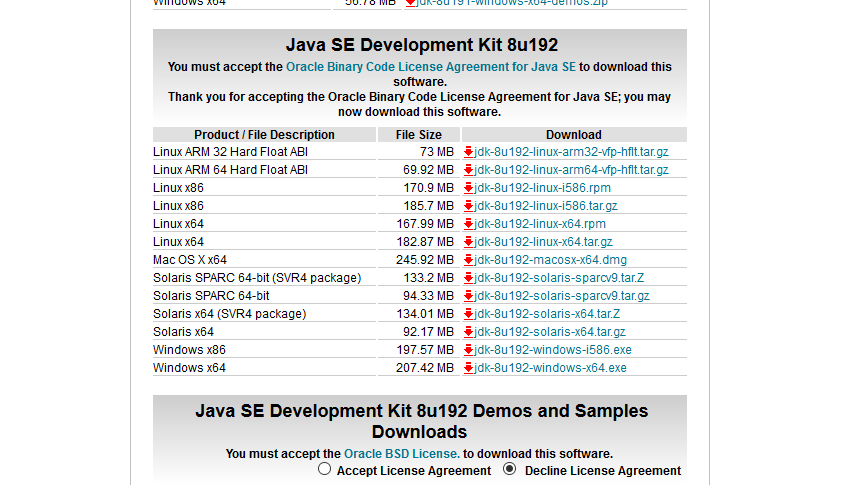The image size is (849, 485).
Task: Download jdk-8u192-linux-x64.rpm file
Action: [540, 224]
